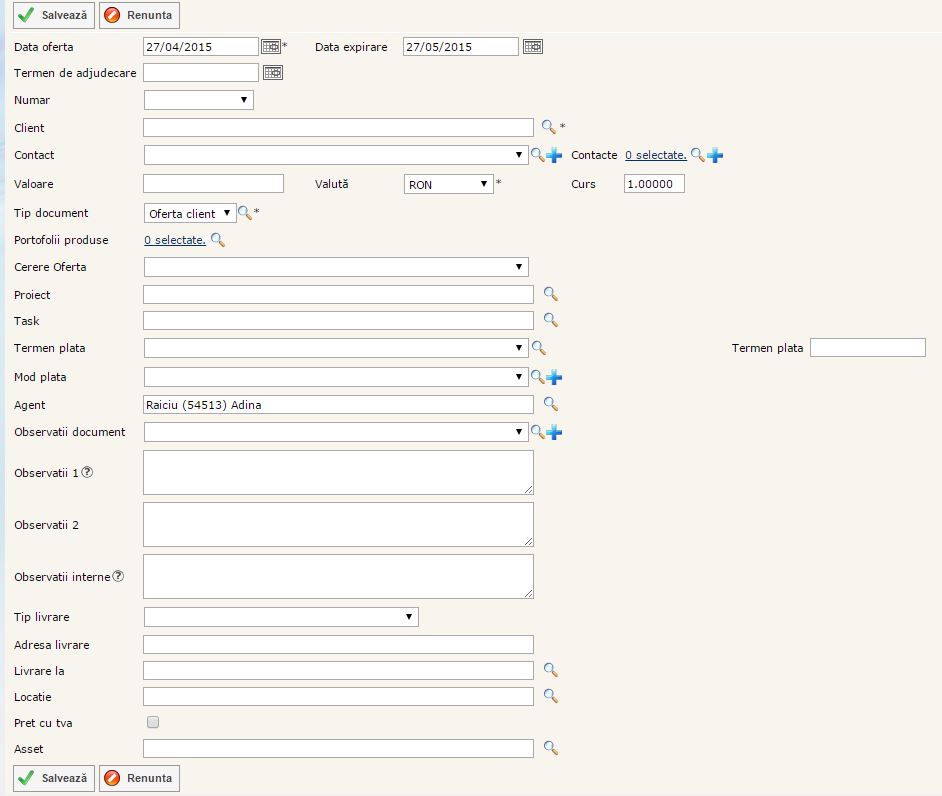Open Portofolii produse '0 selectate' link

pos(175,240)
